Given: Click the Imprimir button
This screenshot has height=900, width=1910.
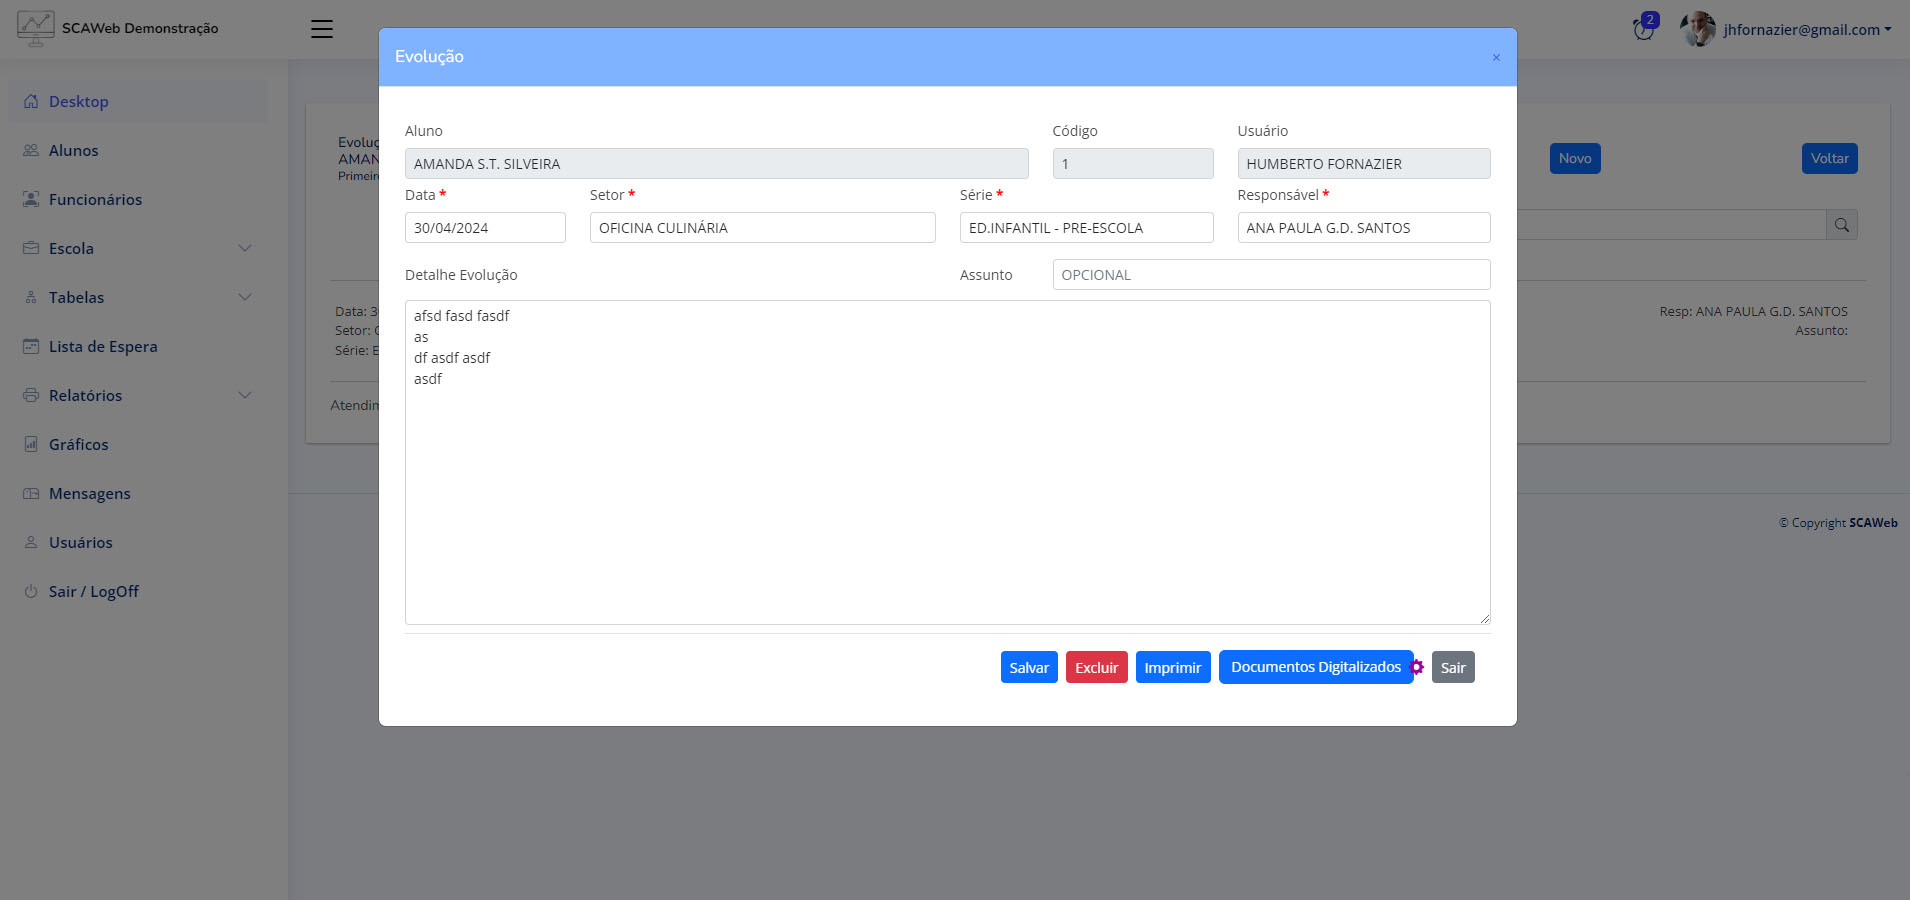Looking at the screenshot, I should pyautogui.click(x=1172, y=668).
